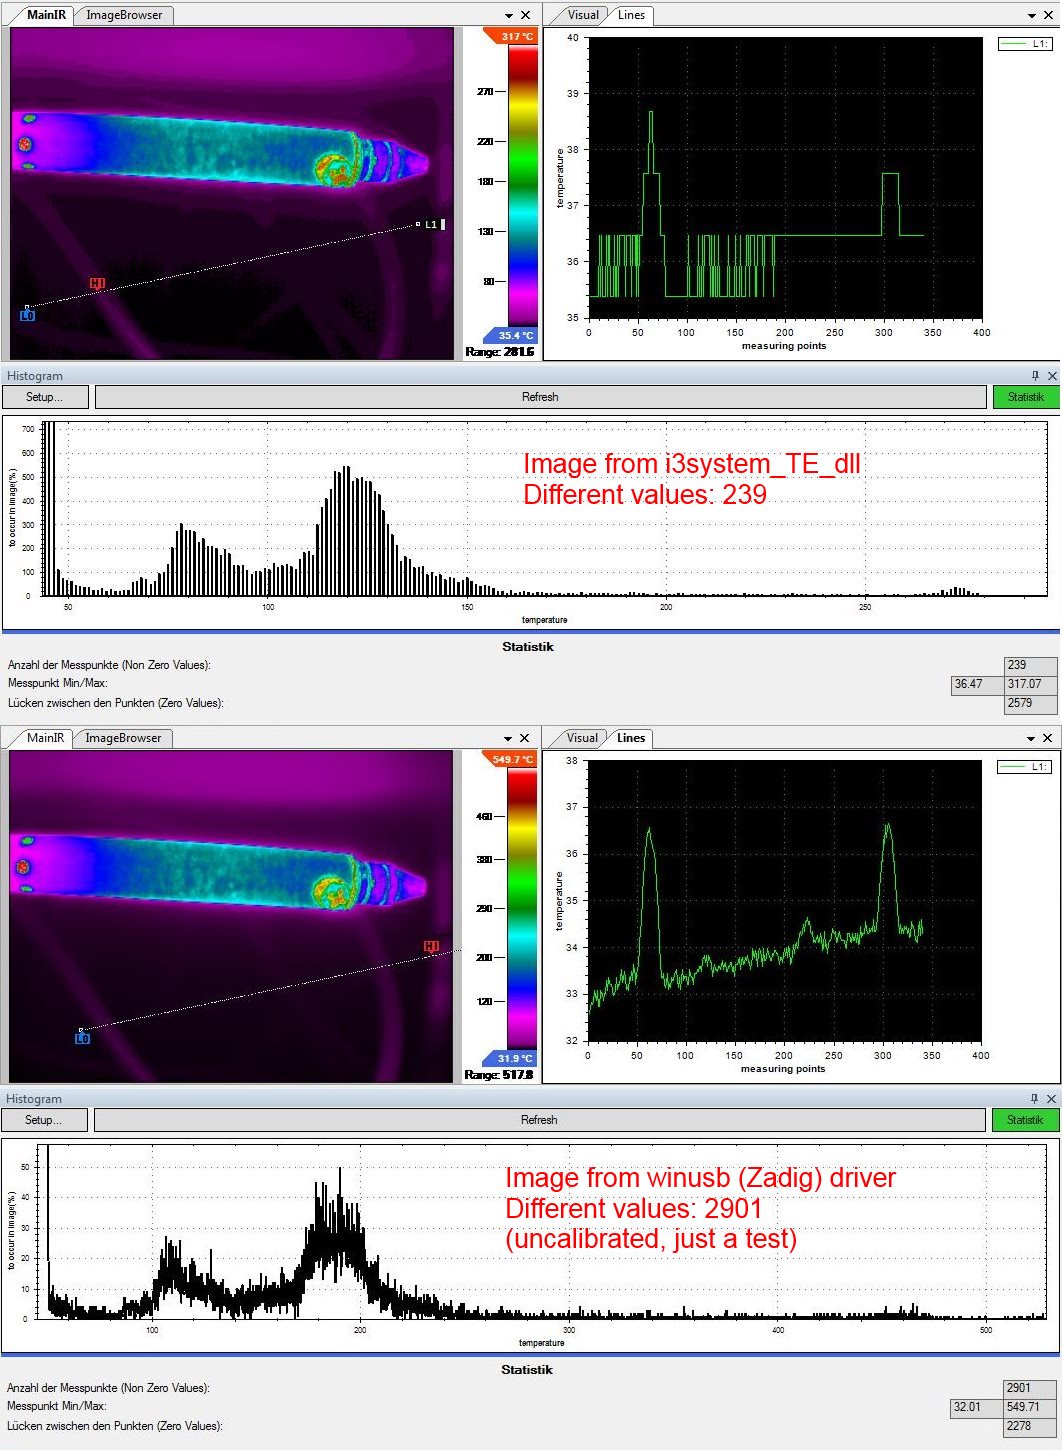The image size is (1063, 1453).
Task: Click the blue LO marker in upper thermal image
Action: pyautogui.click(x=27, y=315)
